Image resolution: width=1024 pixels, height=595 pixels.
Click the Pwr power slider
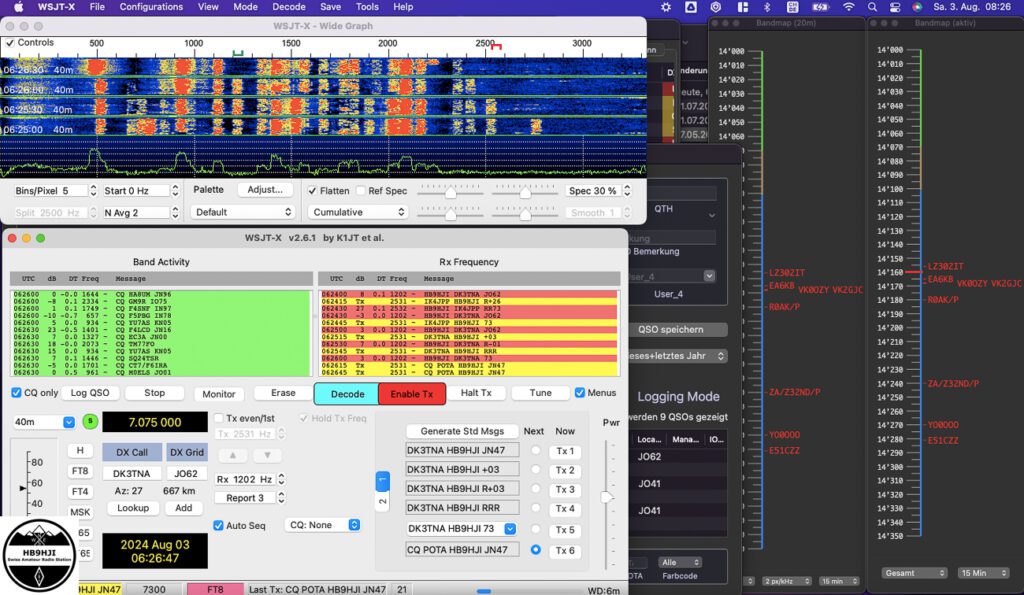pos(607,498)
